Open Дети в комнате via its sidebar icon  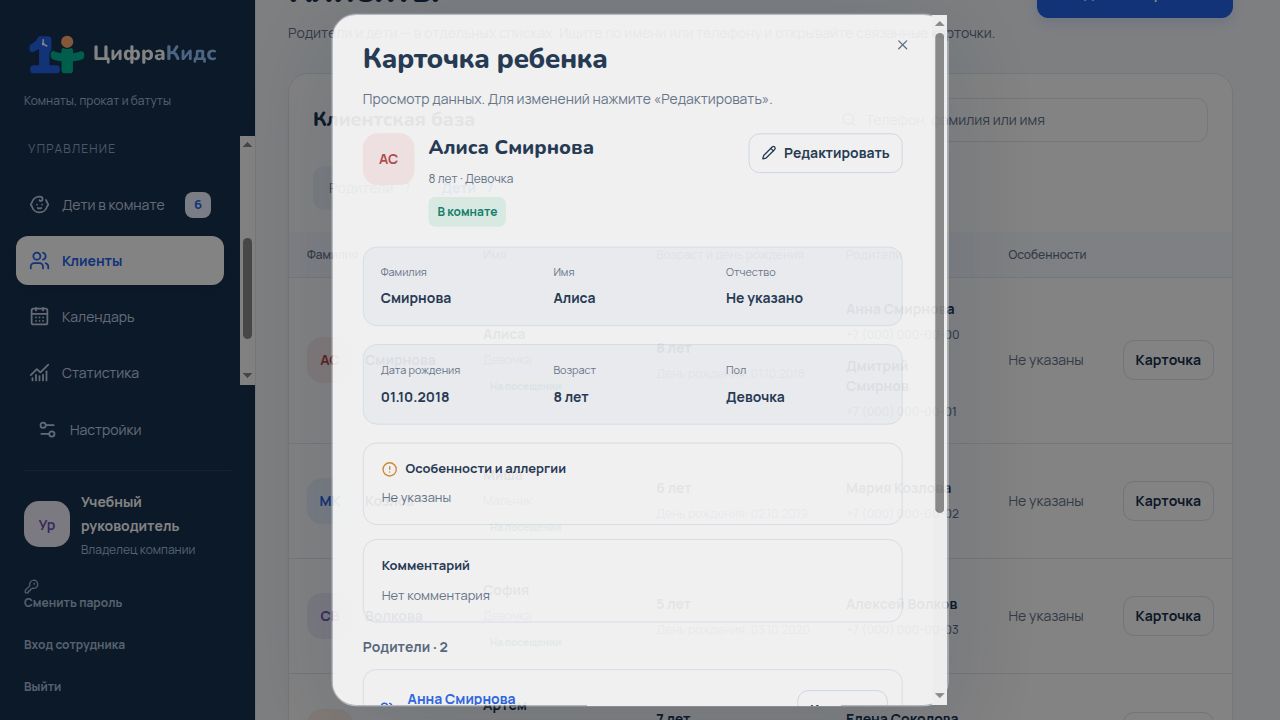tap(39, 205)
